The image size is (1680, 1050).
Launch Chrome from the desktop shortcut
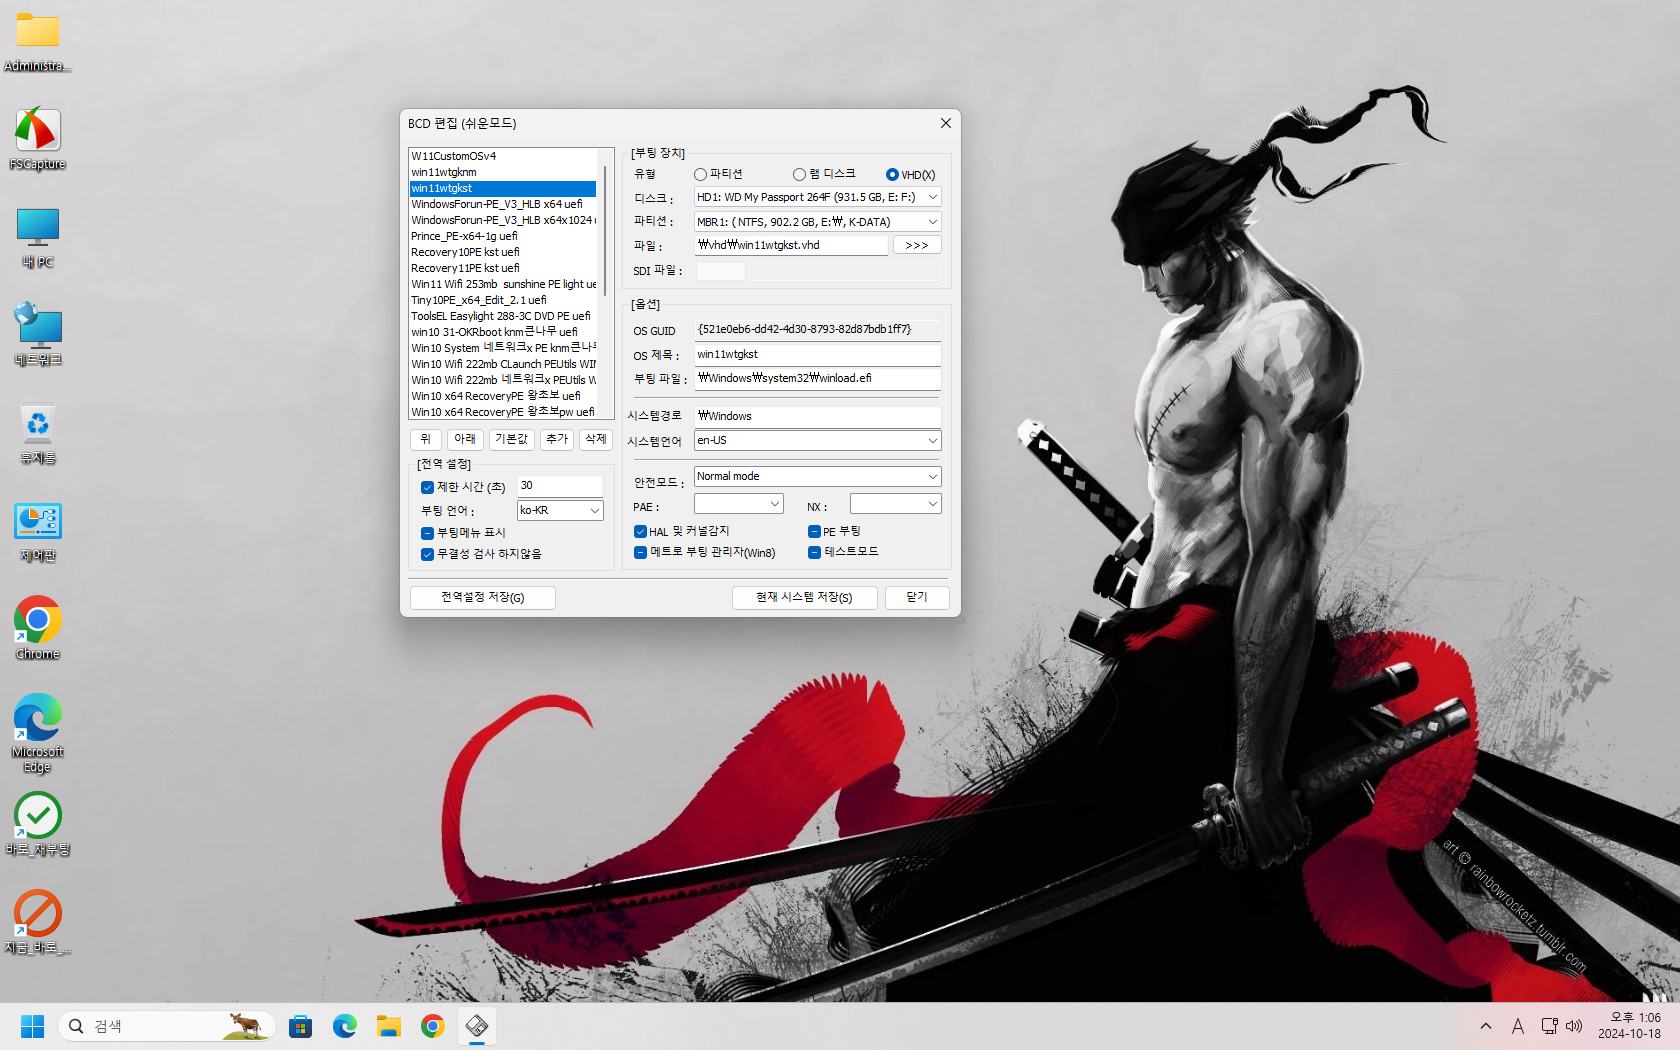[x=38, y=628]
